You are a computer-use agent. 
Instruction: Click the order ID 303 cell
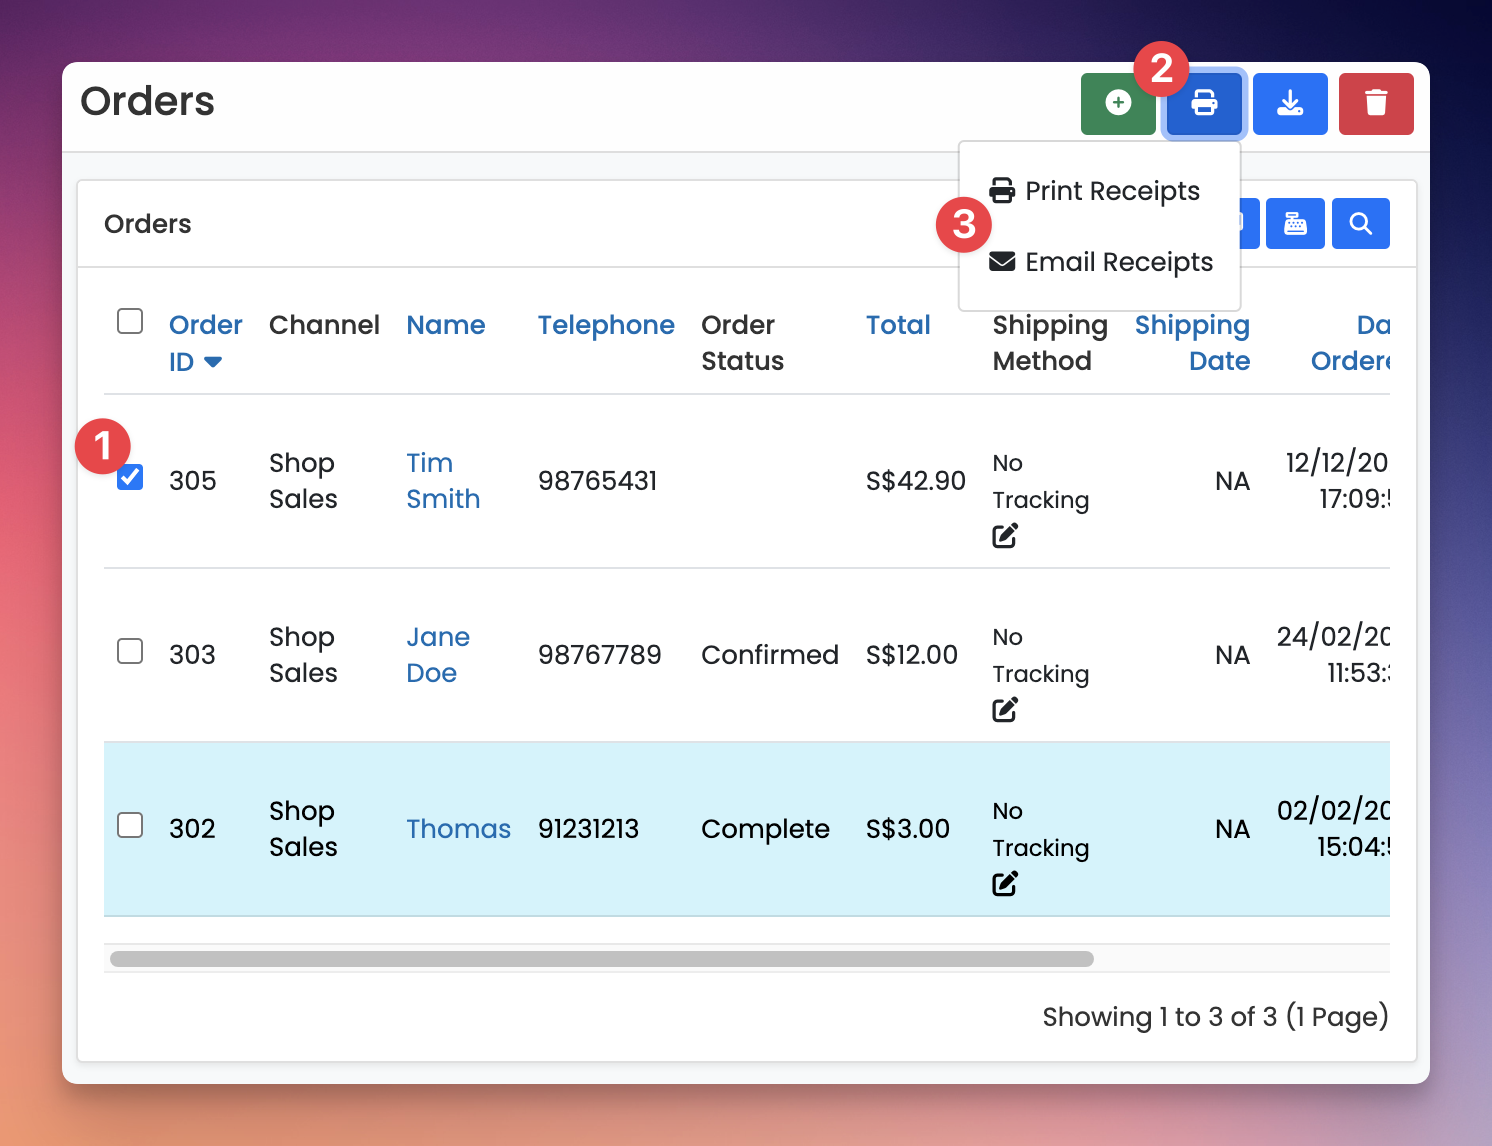(x=192, y=655)
